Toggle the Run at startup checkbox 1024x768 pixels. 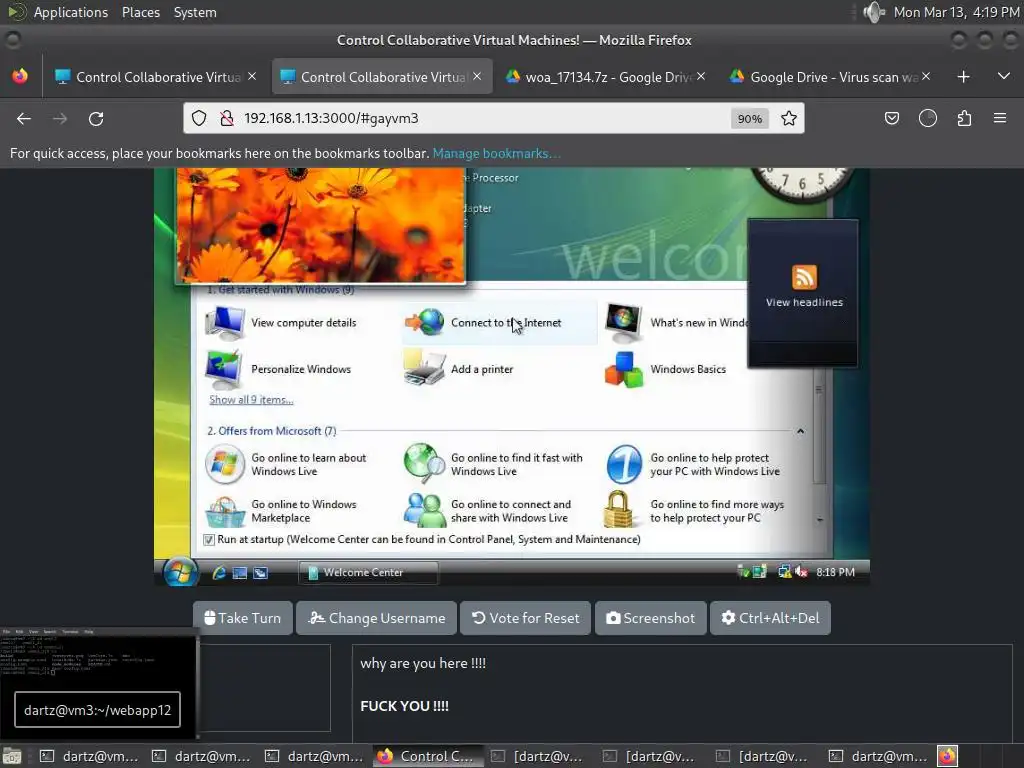coord(209,539)
